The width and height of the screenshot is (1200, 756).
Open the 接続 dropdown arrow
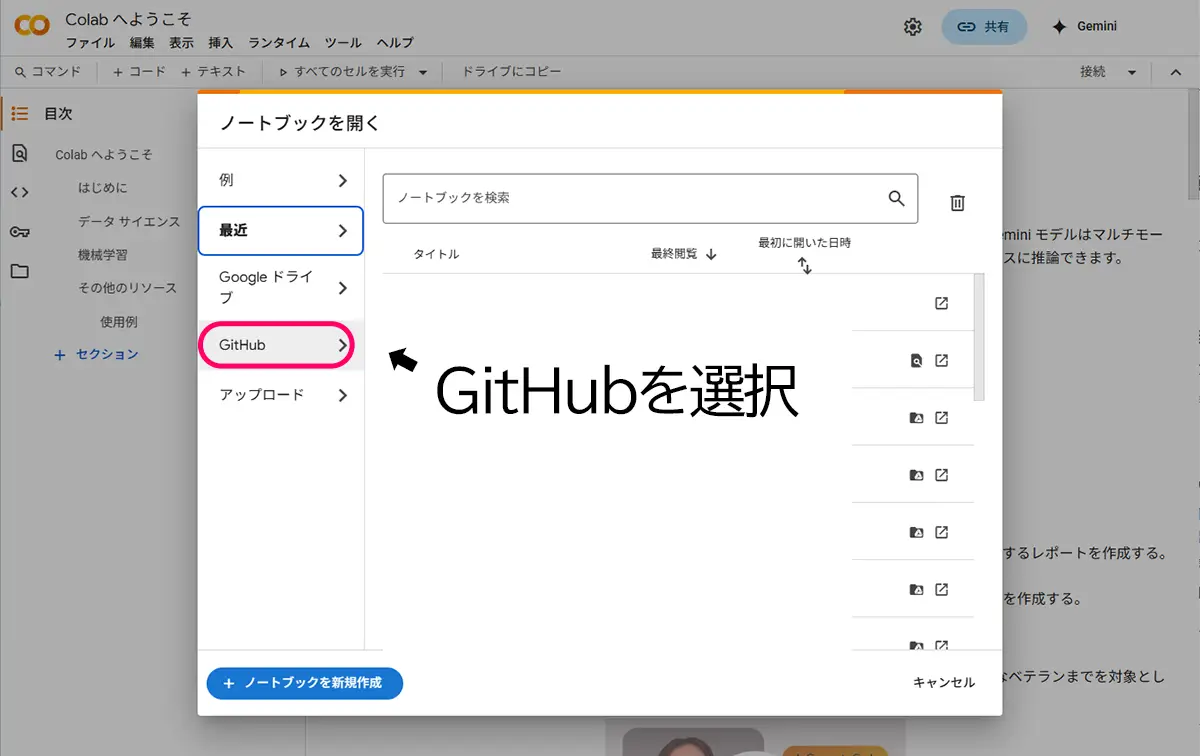[x=1132, y=72]
